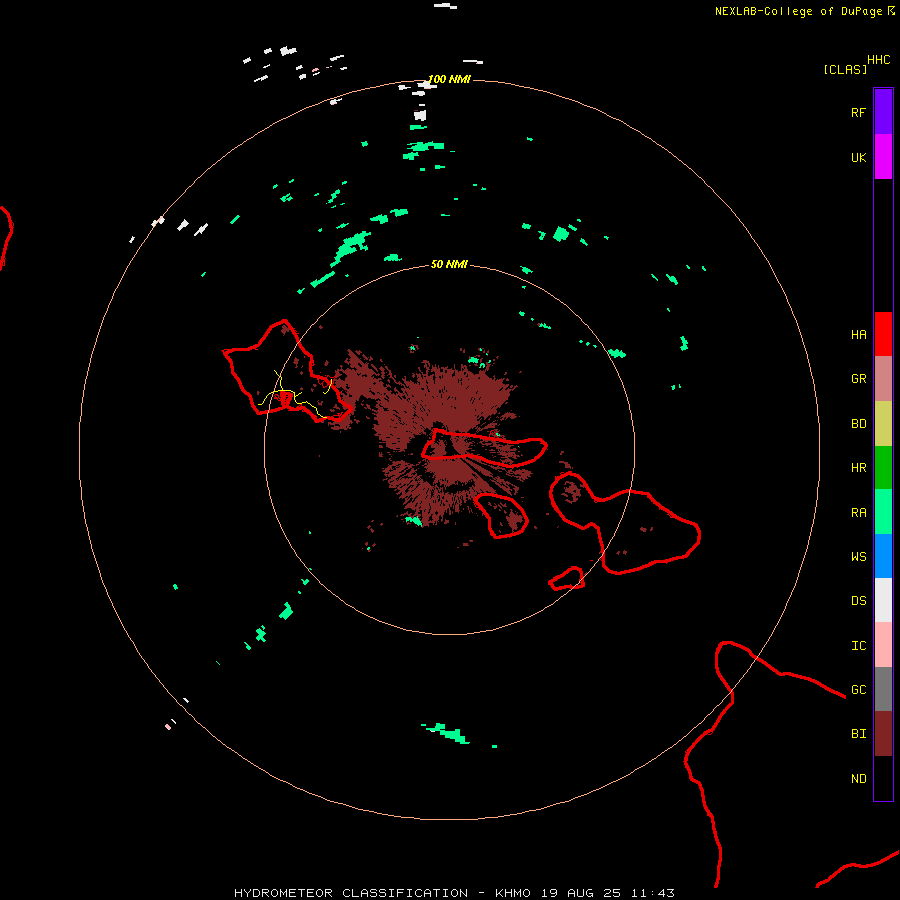Select the BI brown legend swatch
The width and height of the screenshot is (900, 900).
[x=883, y=734]
